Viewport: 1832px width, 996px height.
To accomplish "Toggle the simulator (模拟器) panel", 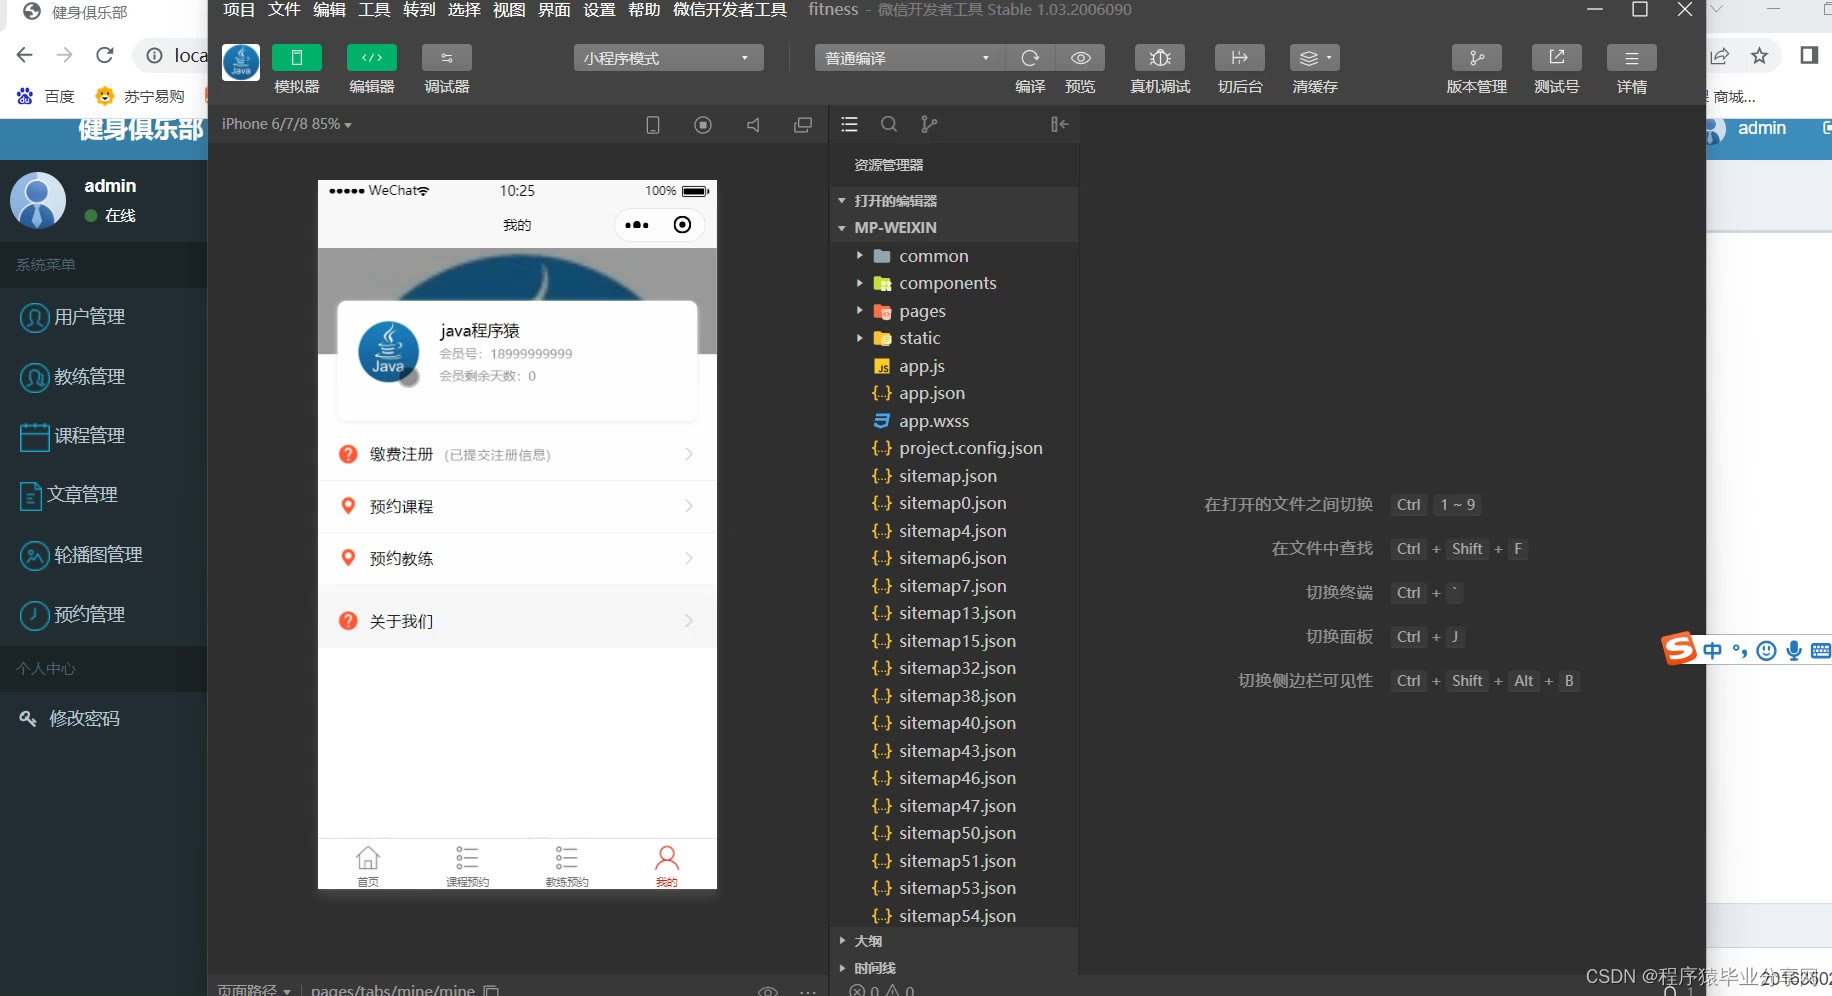I will [x=296, y=58].
